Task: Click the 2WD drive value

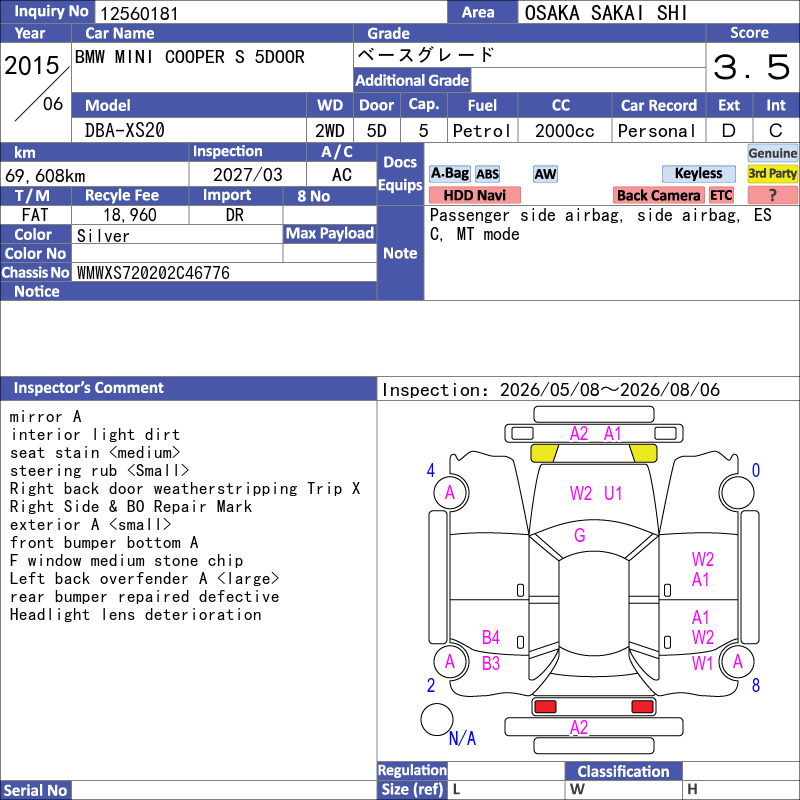Action: tap(330, 131)
